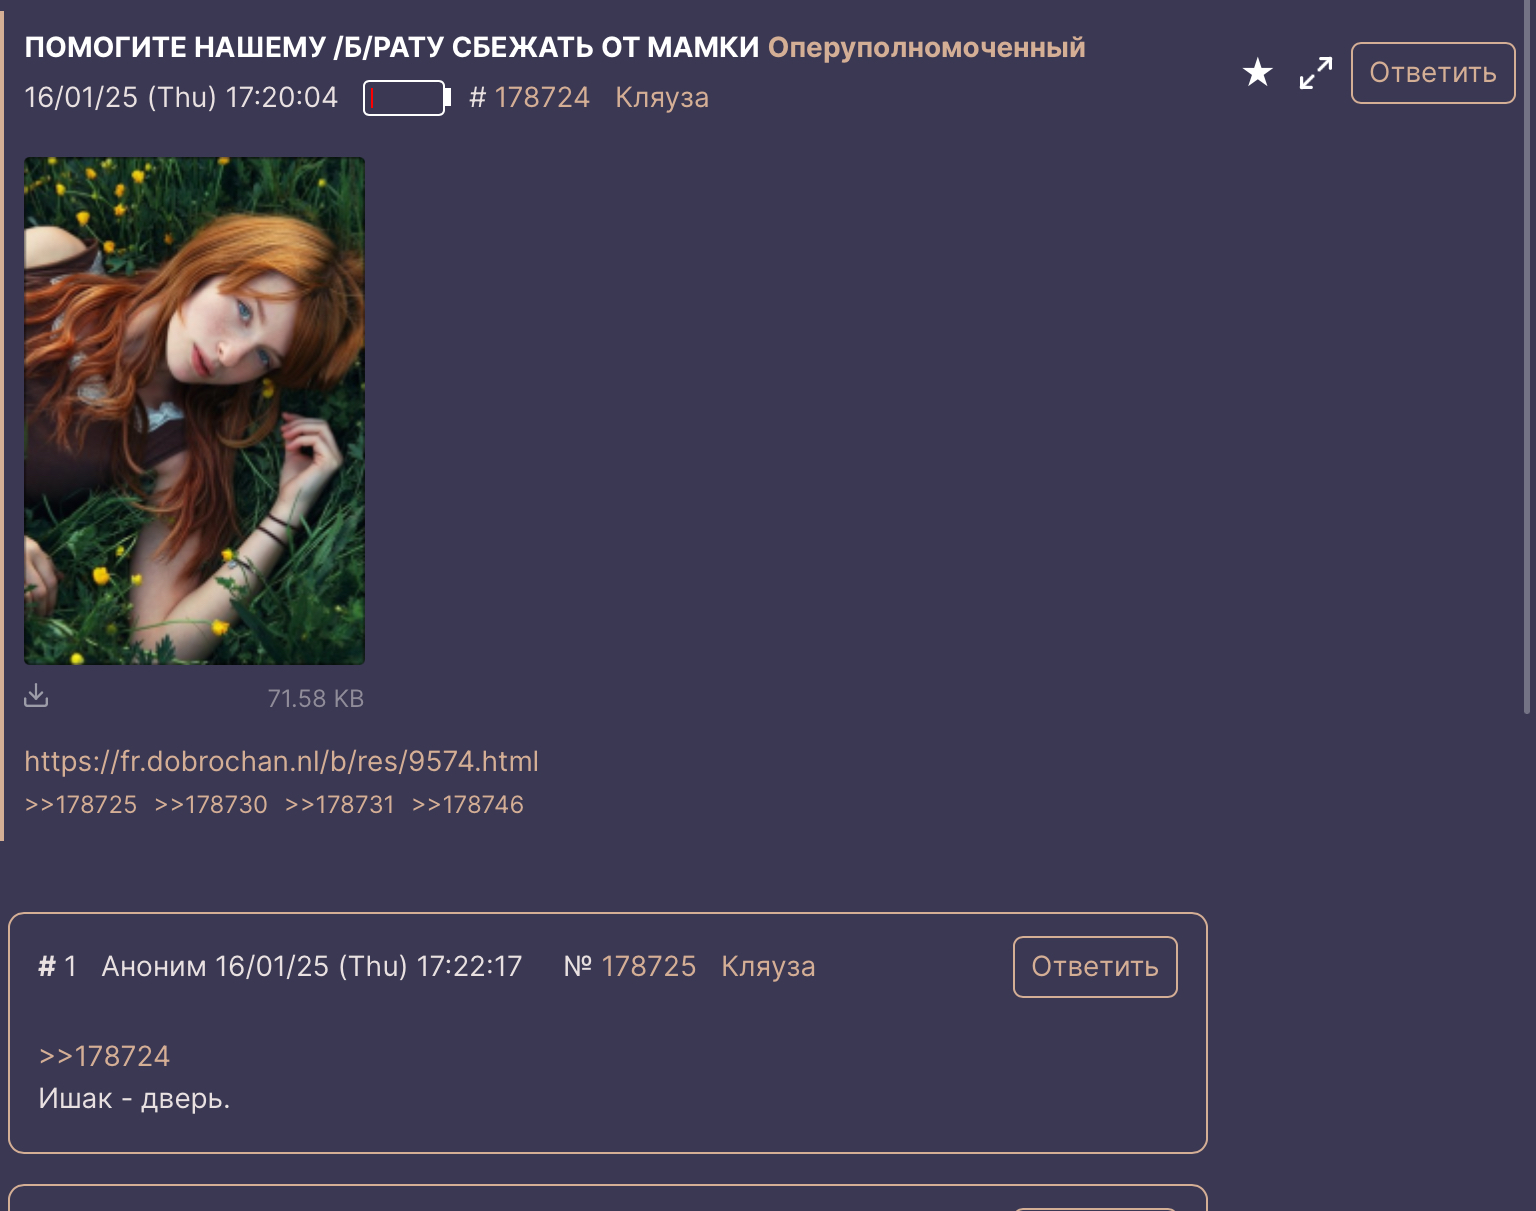Click the >>178724 quote in the reply body
1536x1211 pixels.
coord(104,1056)
